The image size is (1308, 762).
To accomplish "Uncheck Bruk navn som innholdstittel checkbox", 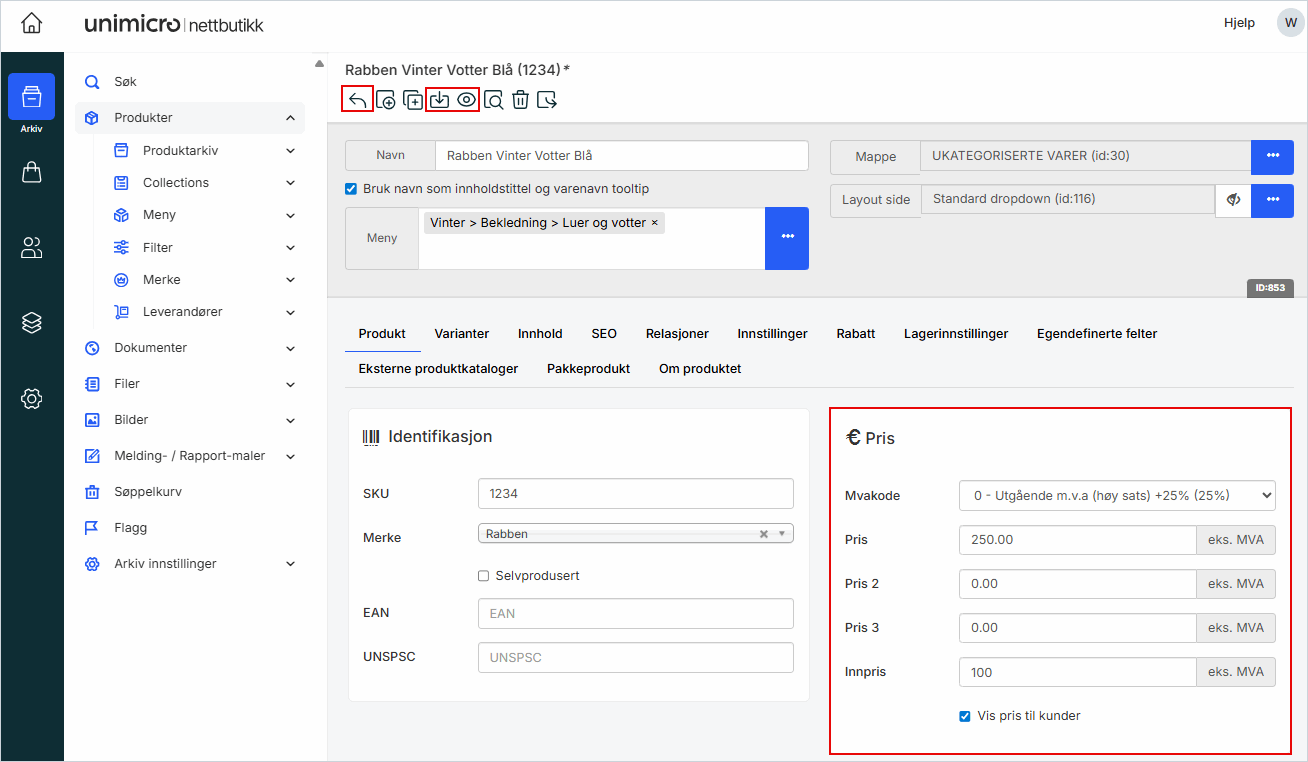I will pyautogui.click(x=351, y=189).
